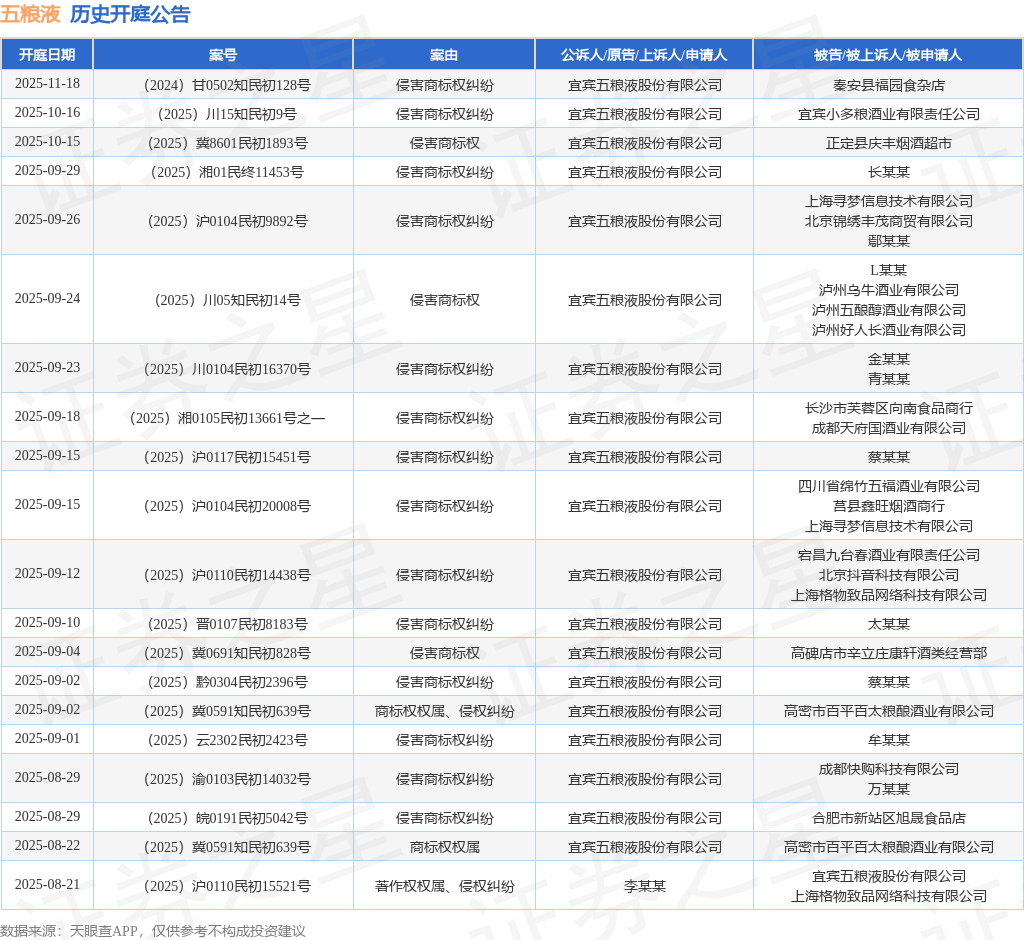The image size is (1024, 940).
Task: Click defendant 金某某
Action: pyautogui.click(x=888, y=359)
